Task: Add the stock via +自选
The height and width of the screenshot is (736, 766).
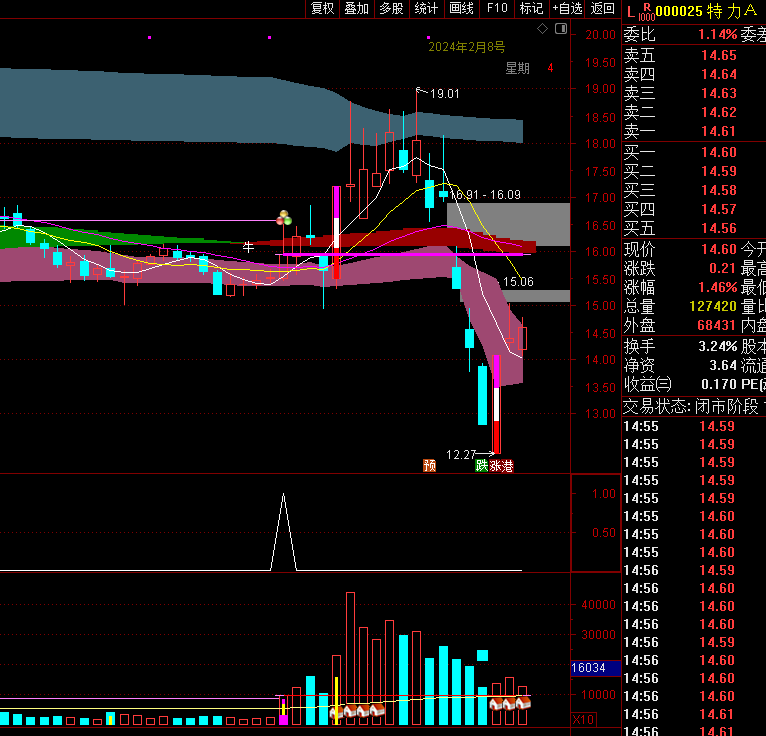Action: pos(567,8)
